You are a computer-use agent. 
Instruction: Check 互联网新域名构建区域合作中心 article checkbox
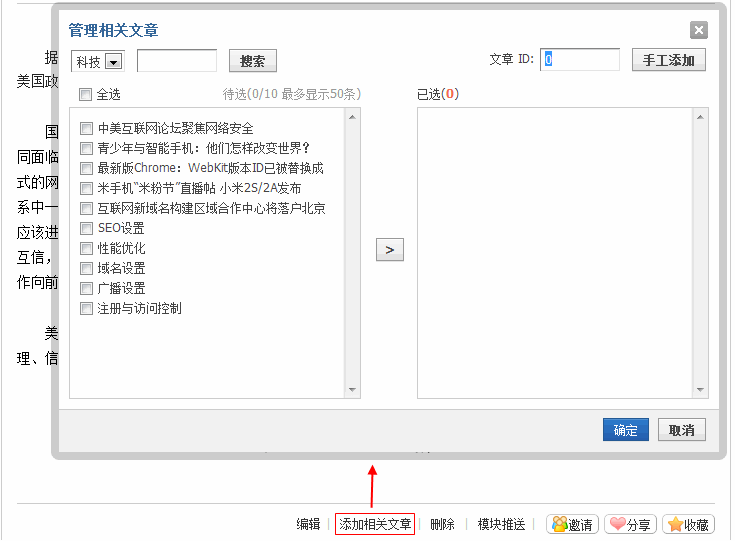pos(86,208)
